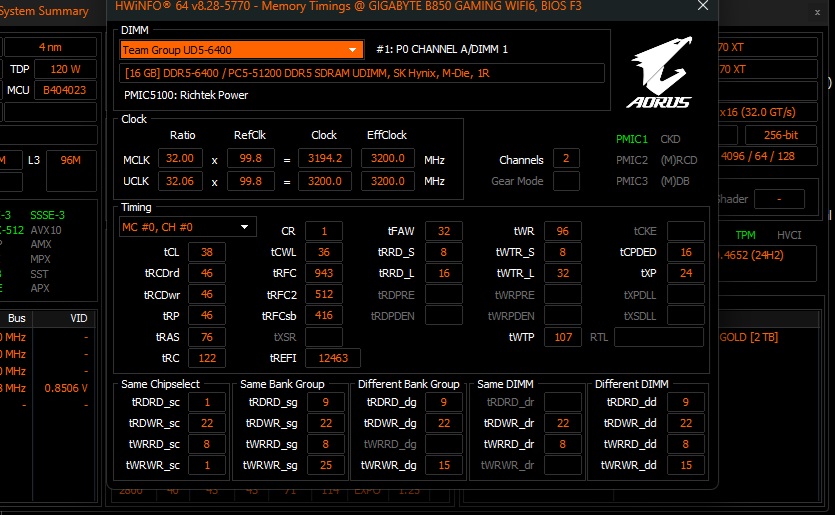Image resolution: width=835 pixels, height=515 pixels.
Task: Click the 256-bit bus width field in background window
Action: click(x=781, y=135)
